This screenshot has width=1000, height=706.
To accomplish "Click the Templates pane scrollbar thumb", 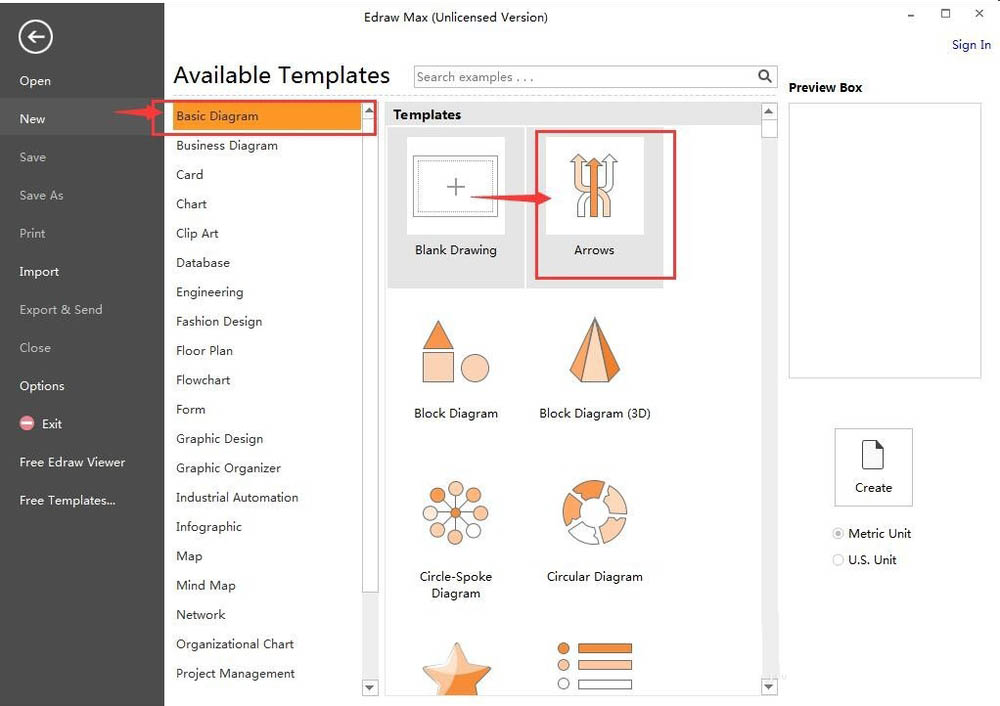I will pyautogui.click(x=769, y=129).
